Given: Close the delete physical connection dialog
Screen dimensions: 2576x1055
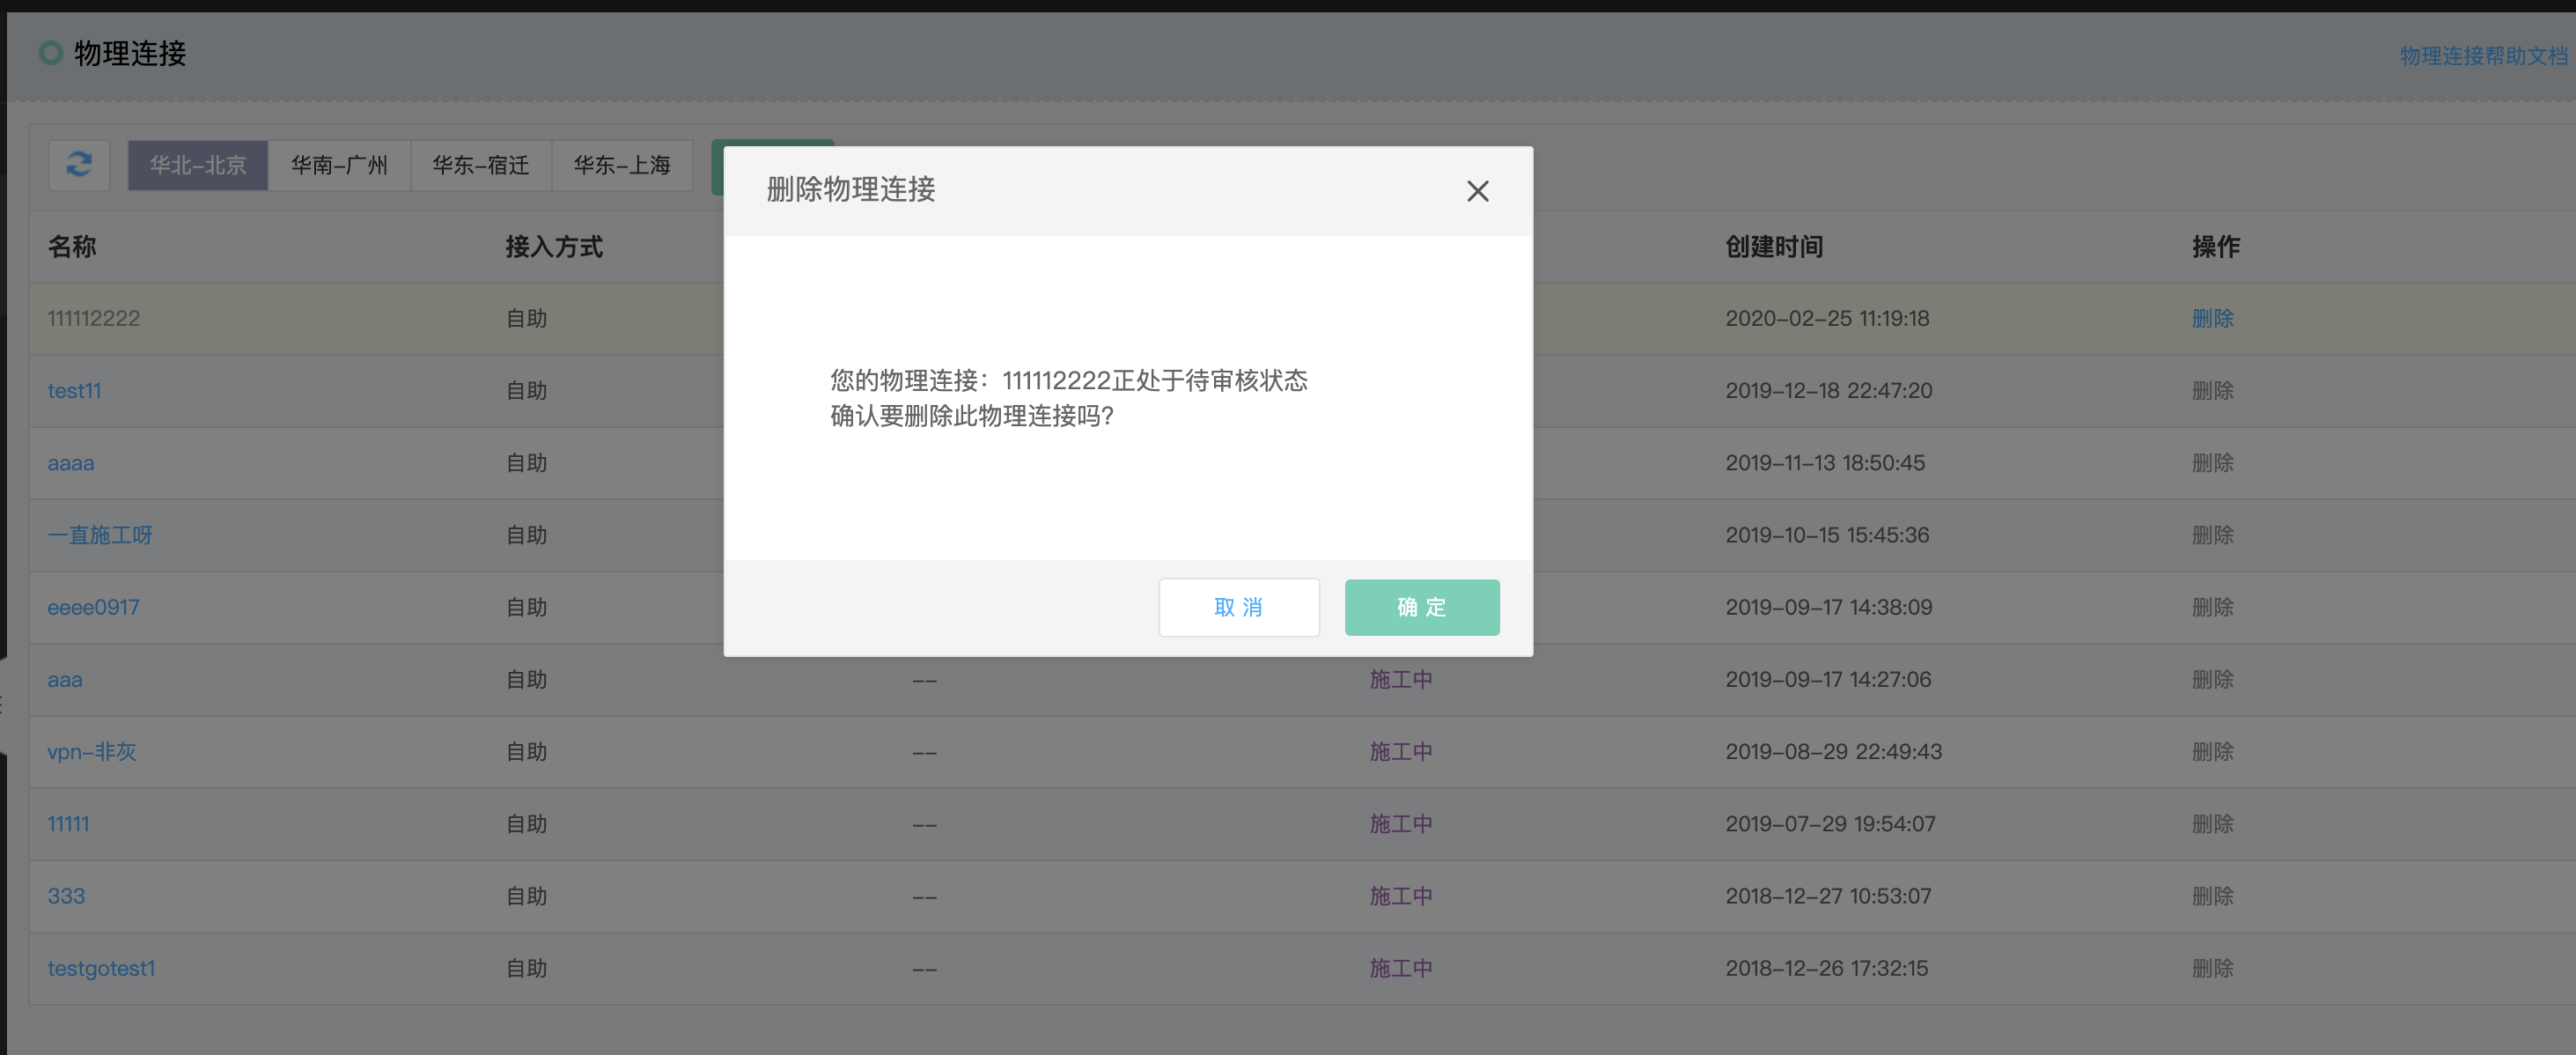Looking at the screenshot, I should pyautogui.click(x=1477, y=191).
